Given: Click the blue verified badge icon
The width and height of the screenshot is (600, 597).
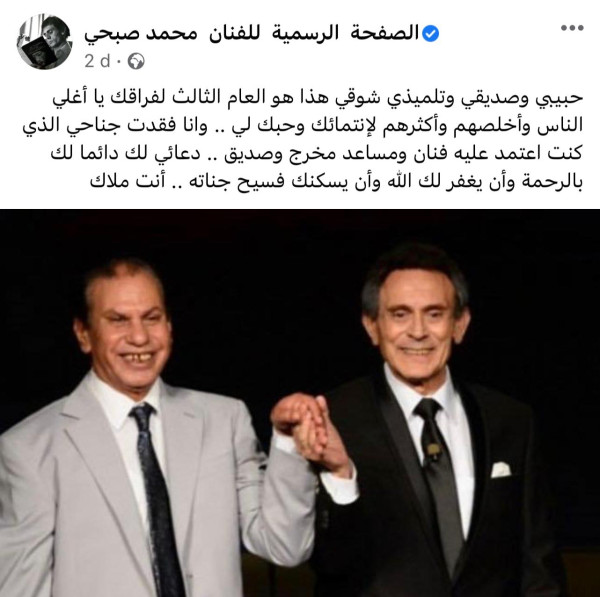Looking at the screenshot, I should (430, 34).
